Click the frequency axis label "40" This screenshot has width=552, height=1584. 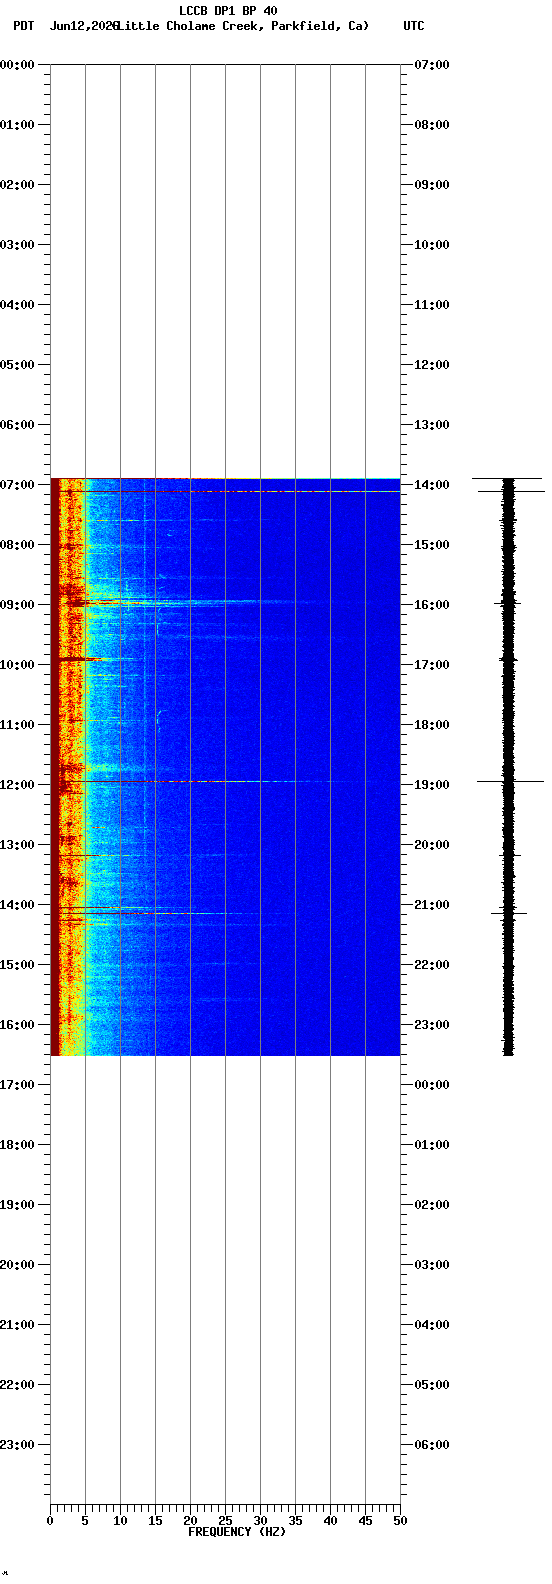330,1521
